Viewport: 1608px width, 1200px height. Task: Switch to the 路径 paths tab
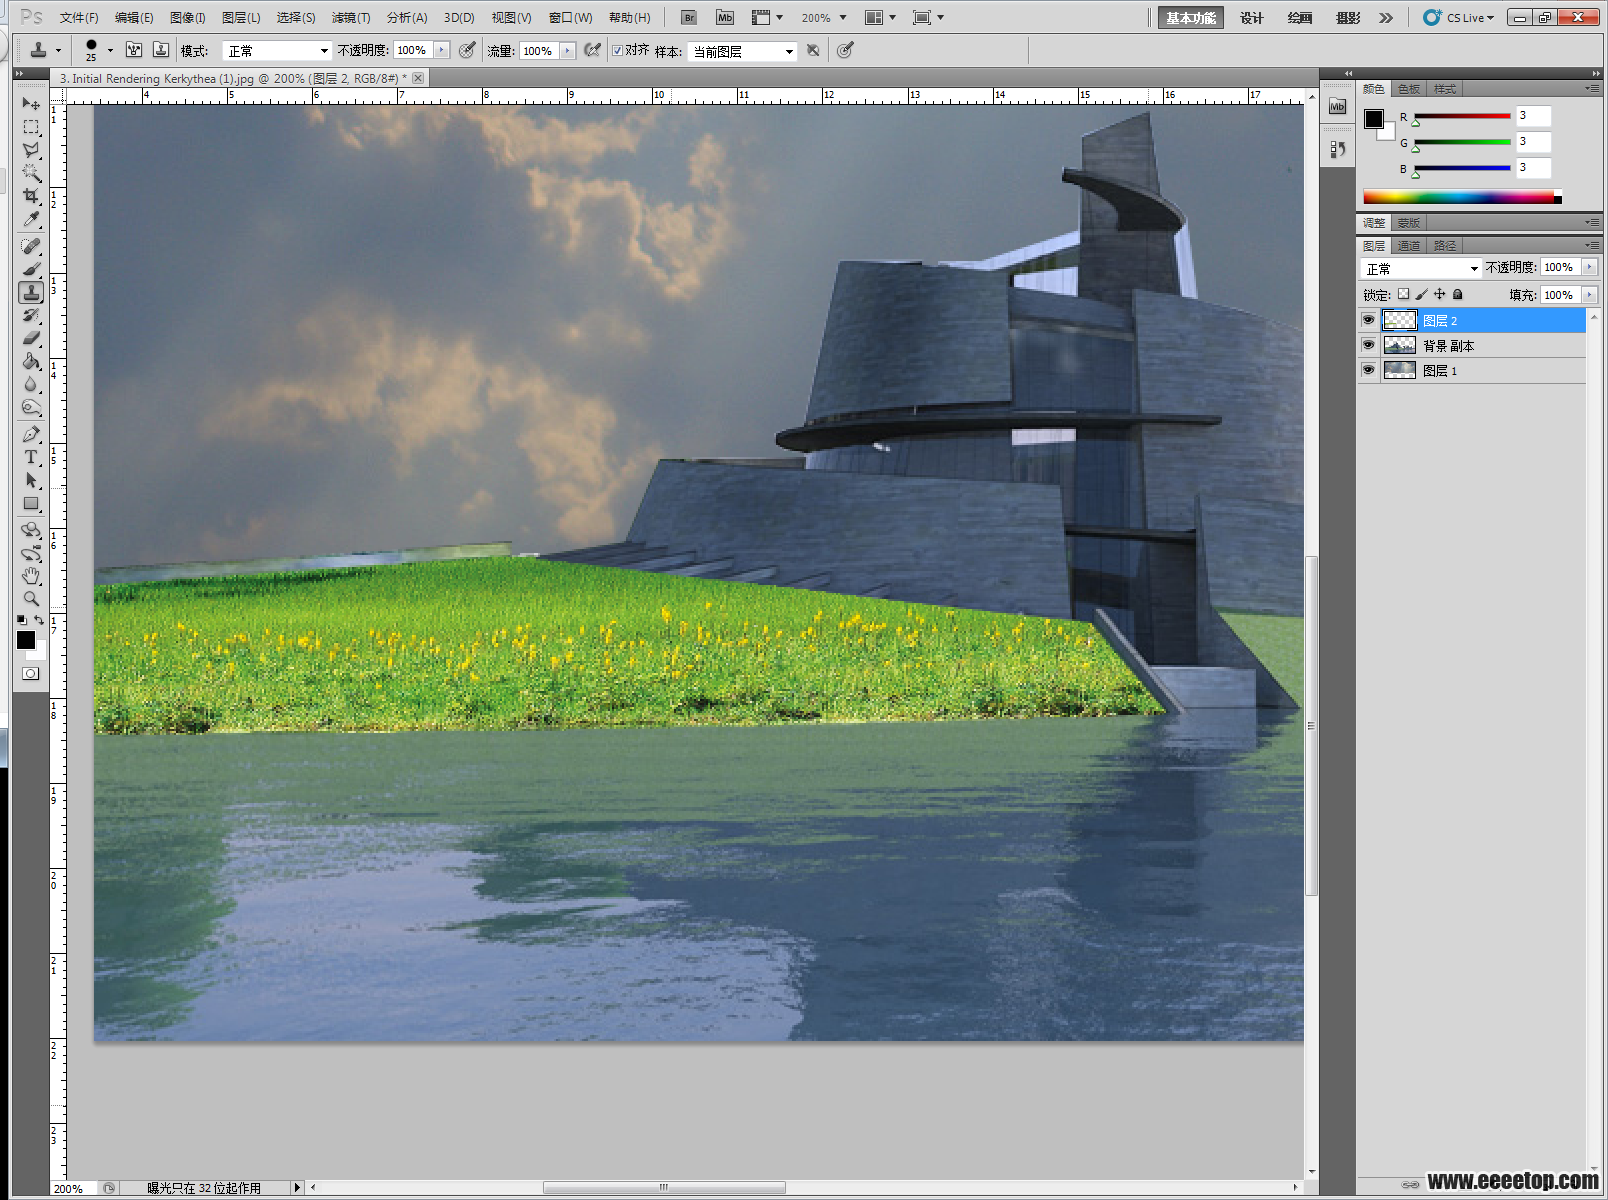[1445, 245]
